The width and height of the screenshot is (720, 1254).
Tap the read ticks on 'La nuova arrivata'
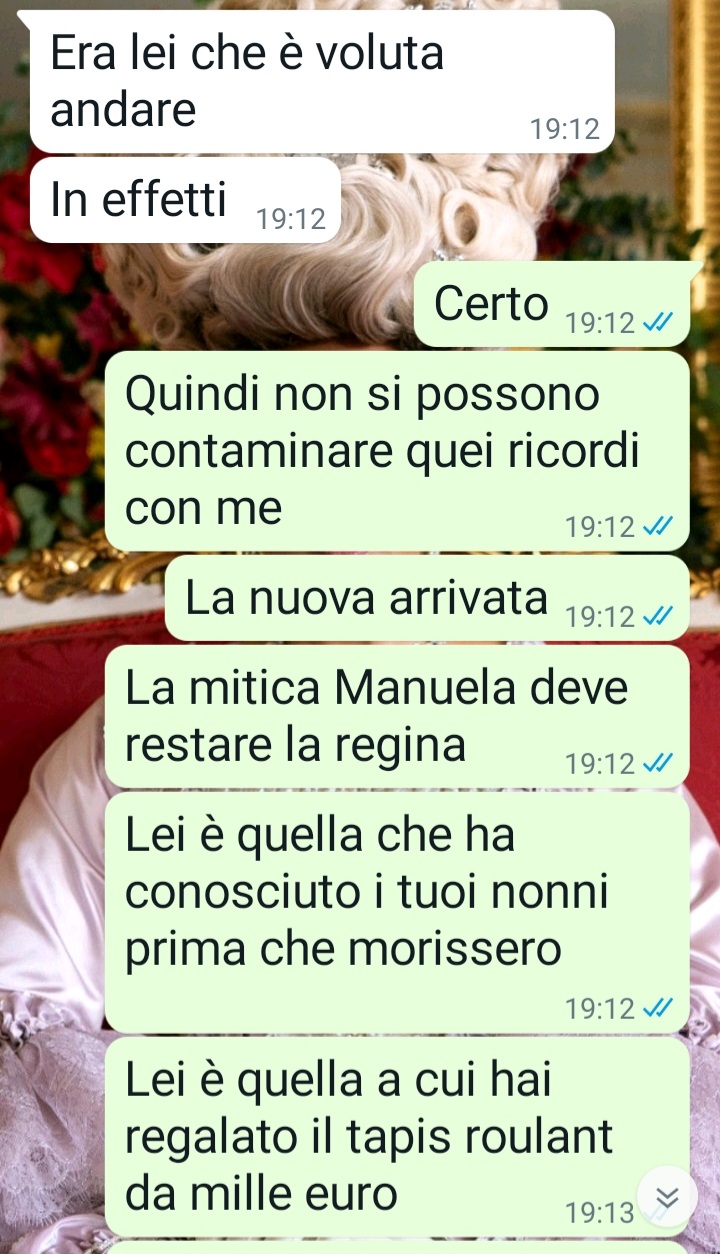660,618
